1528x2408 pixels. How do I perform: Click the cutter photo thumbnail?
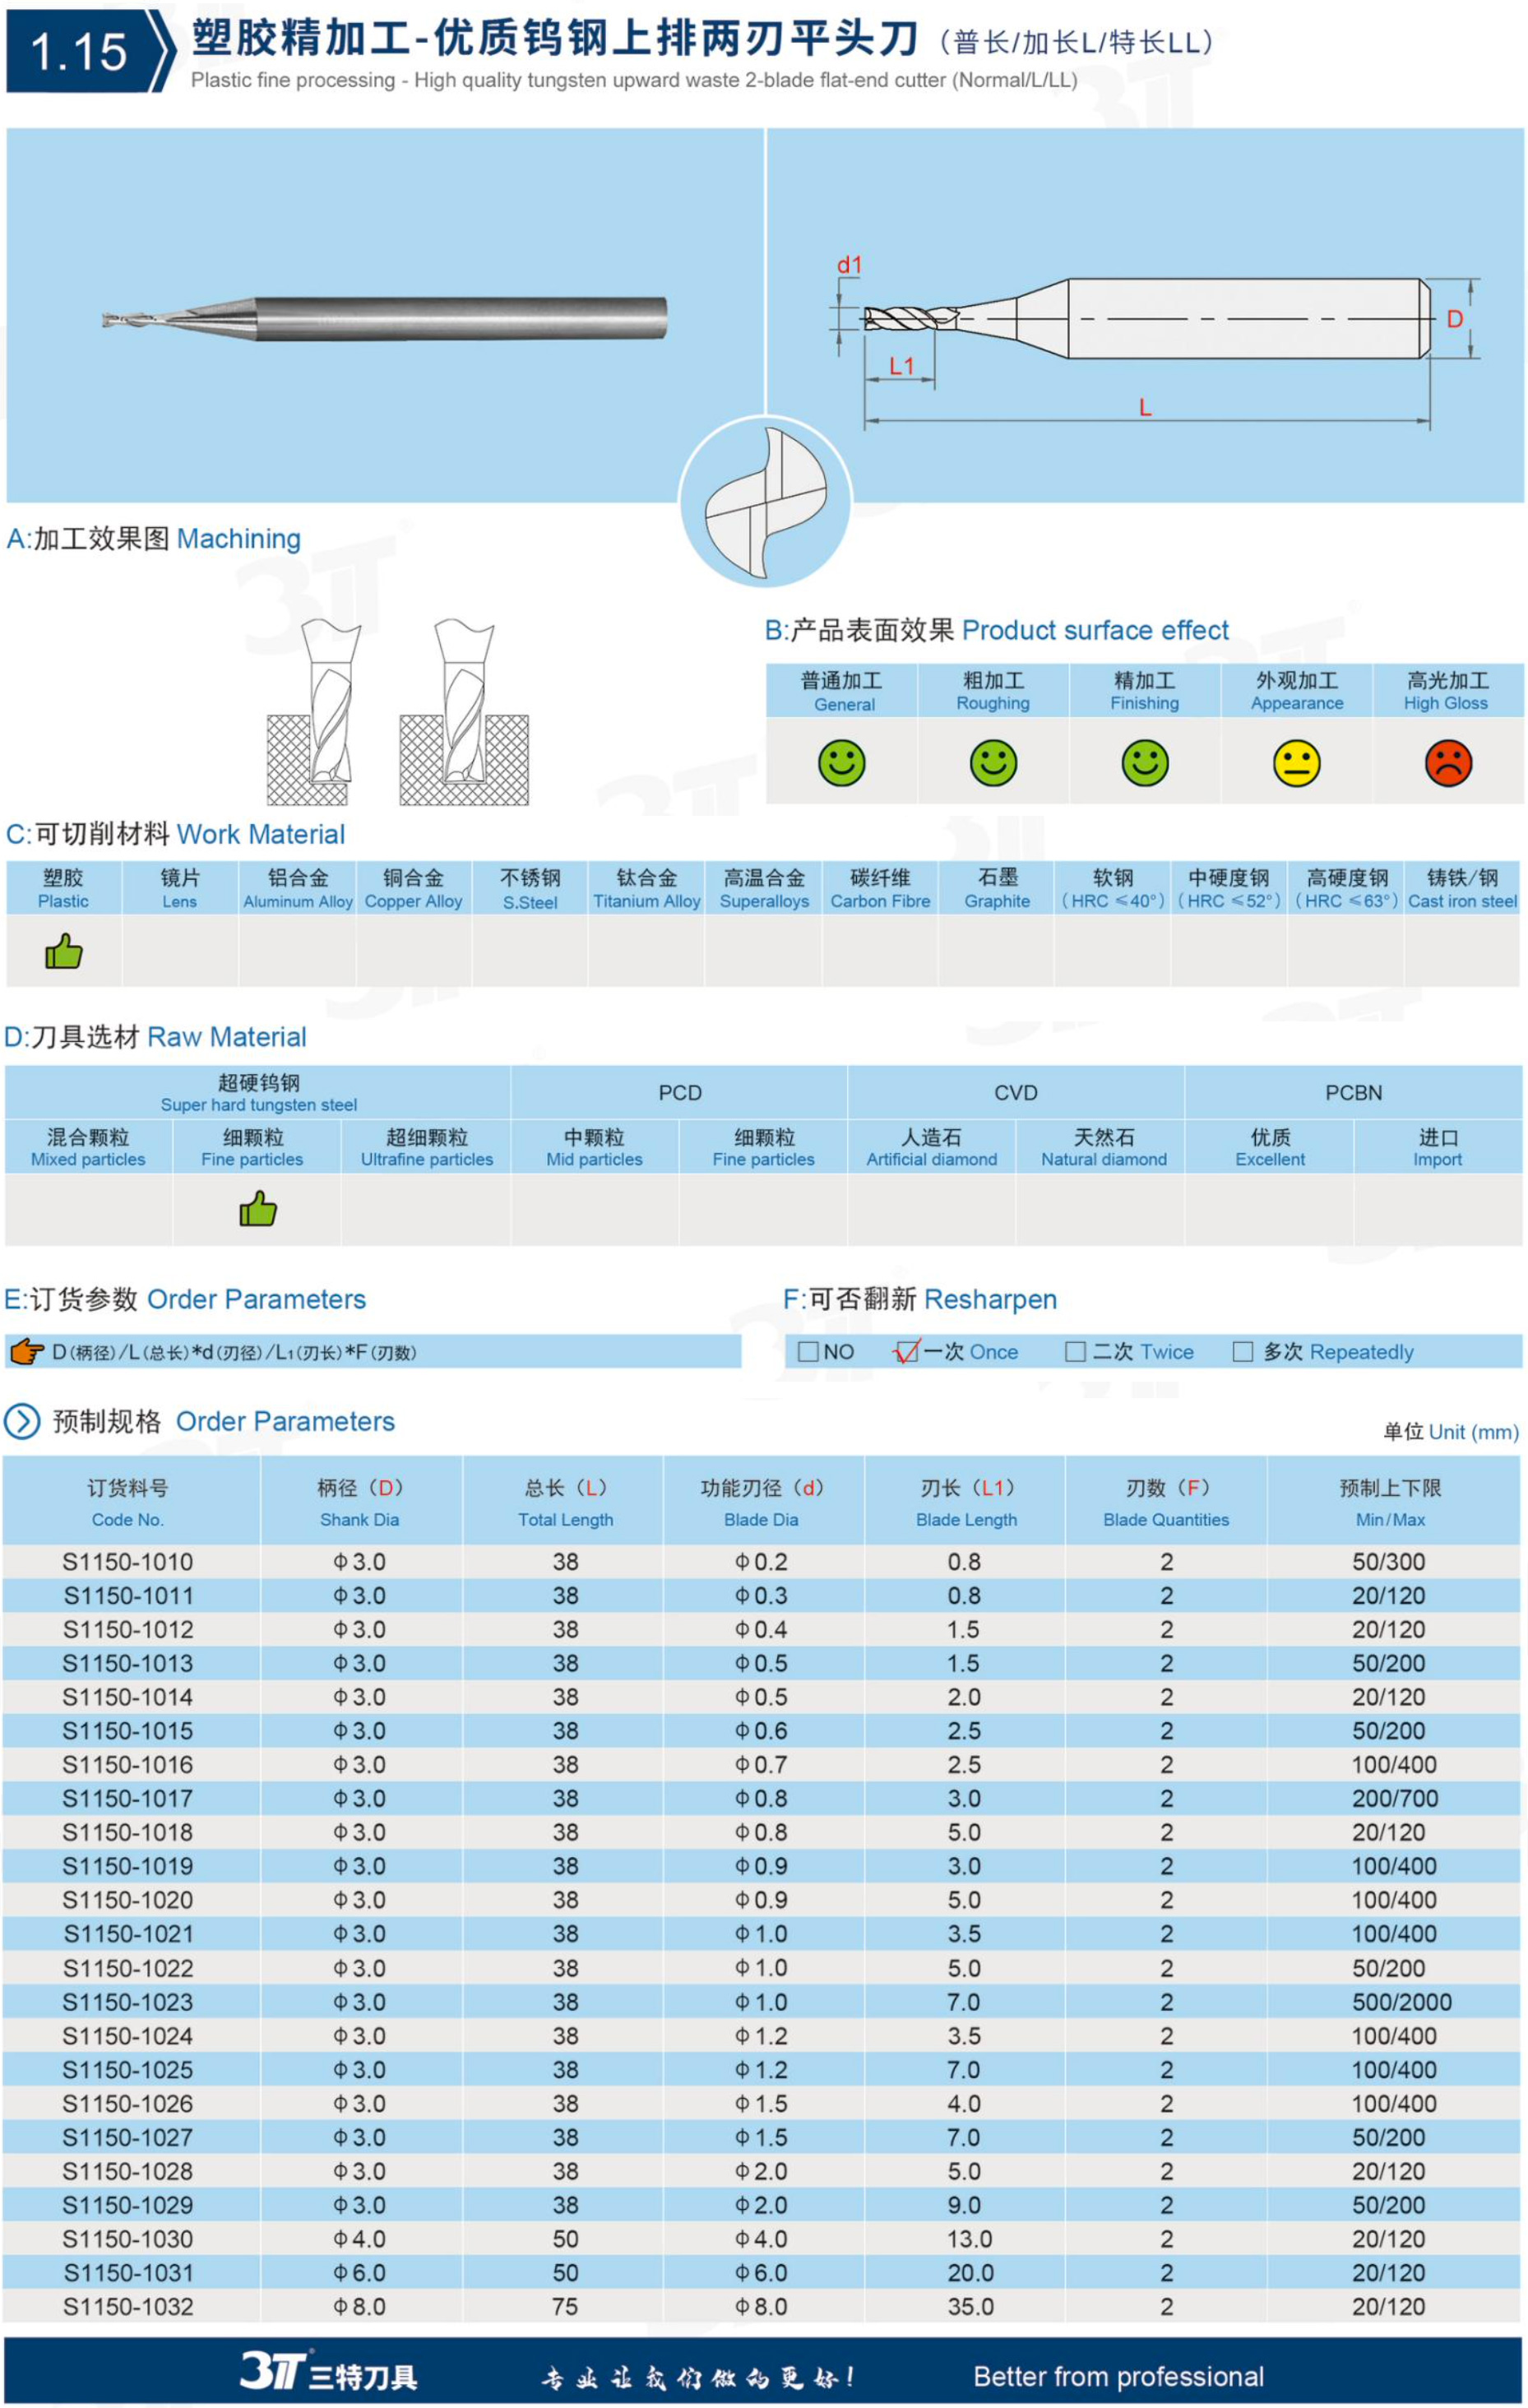pyautogui.click(x=385, y=319)
